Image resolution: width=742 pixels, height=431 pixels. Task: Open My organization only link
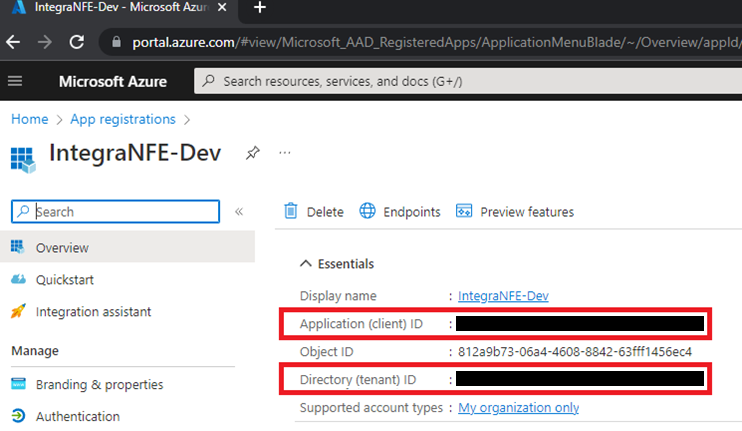[x=518, y=407]
